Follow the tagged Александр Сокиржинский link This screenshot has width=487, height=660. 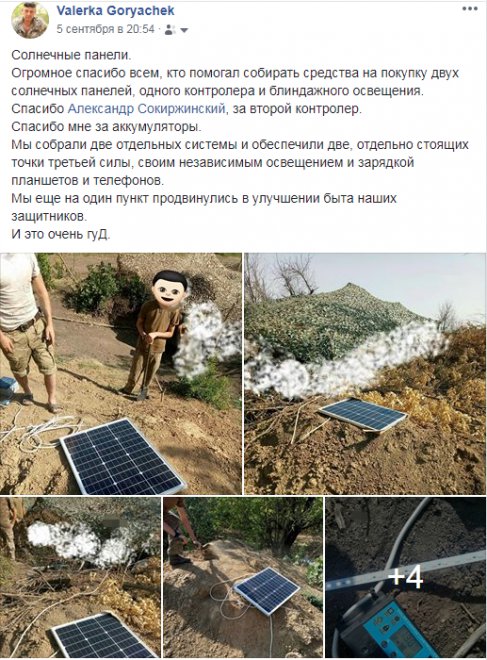point(146,109)
